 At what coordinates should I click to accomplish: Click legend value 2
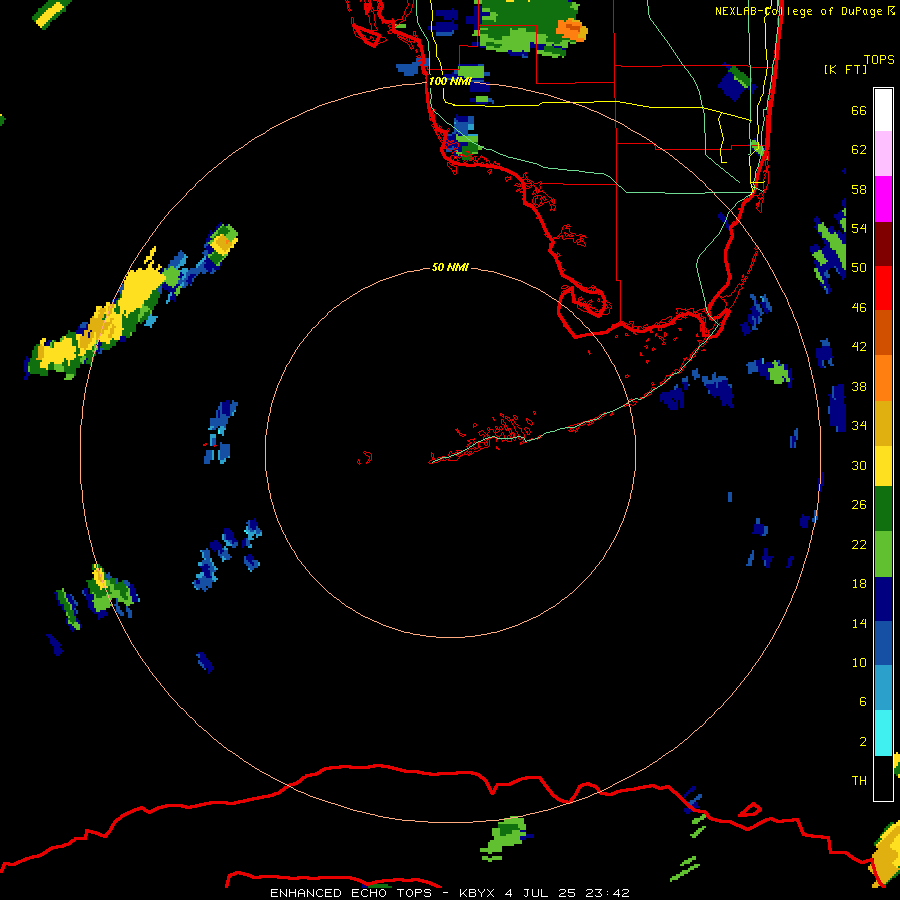coord(863,742)
